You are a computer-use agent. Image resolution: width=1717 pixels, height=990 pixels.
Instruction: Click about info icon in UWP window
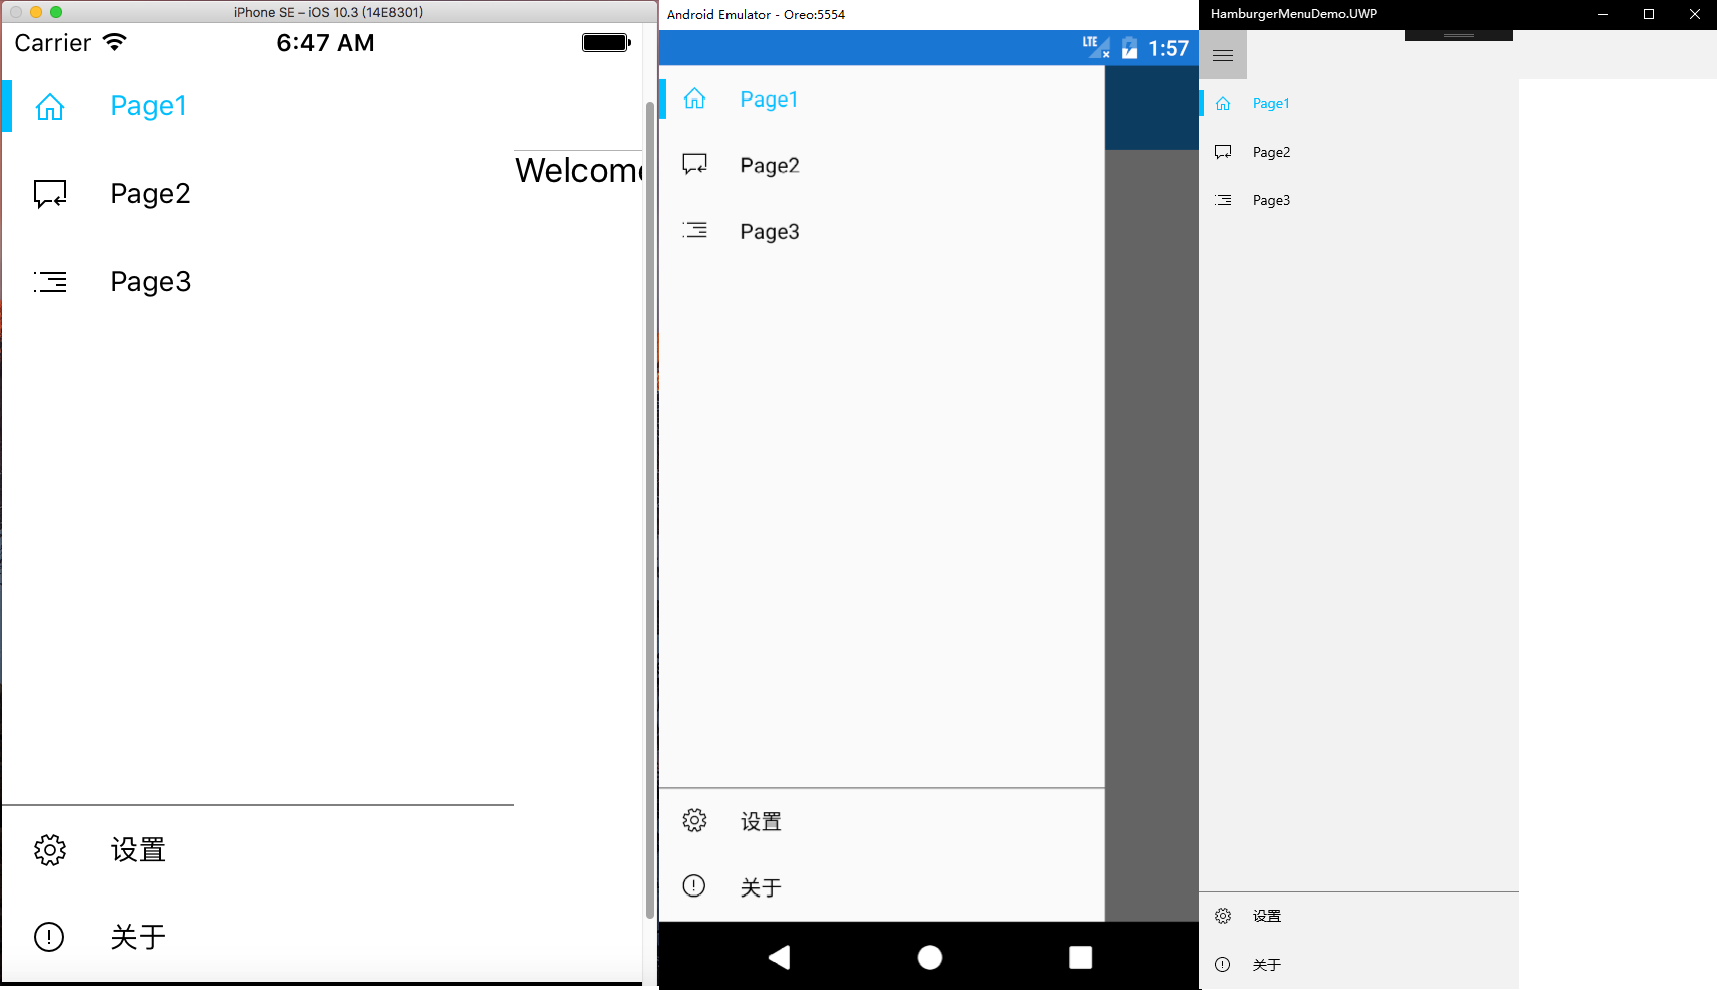tap(1222, 965)
